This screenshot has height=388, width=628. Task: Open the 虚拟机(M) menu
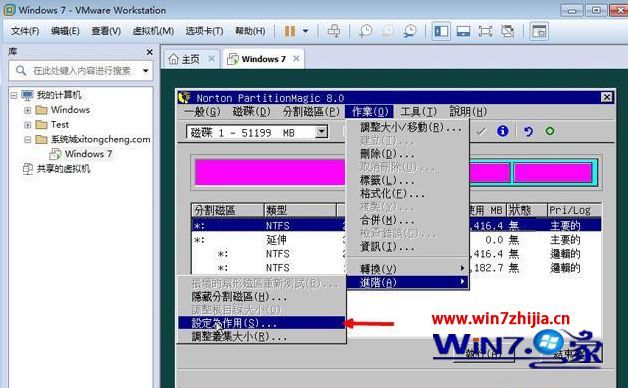coord(153,31)
